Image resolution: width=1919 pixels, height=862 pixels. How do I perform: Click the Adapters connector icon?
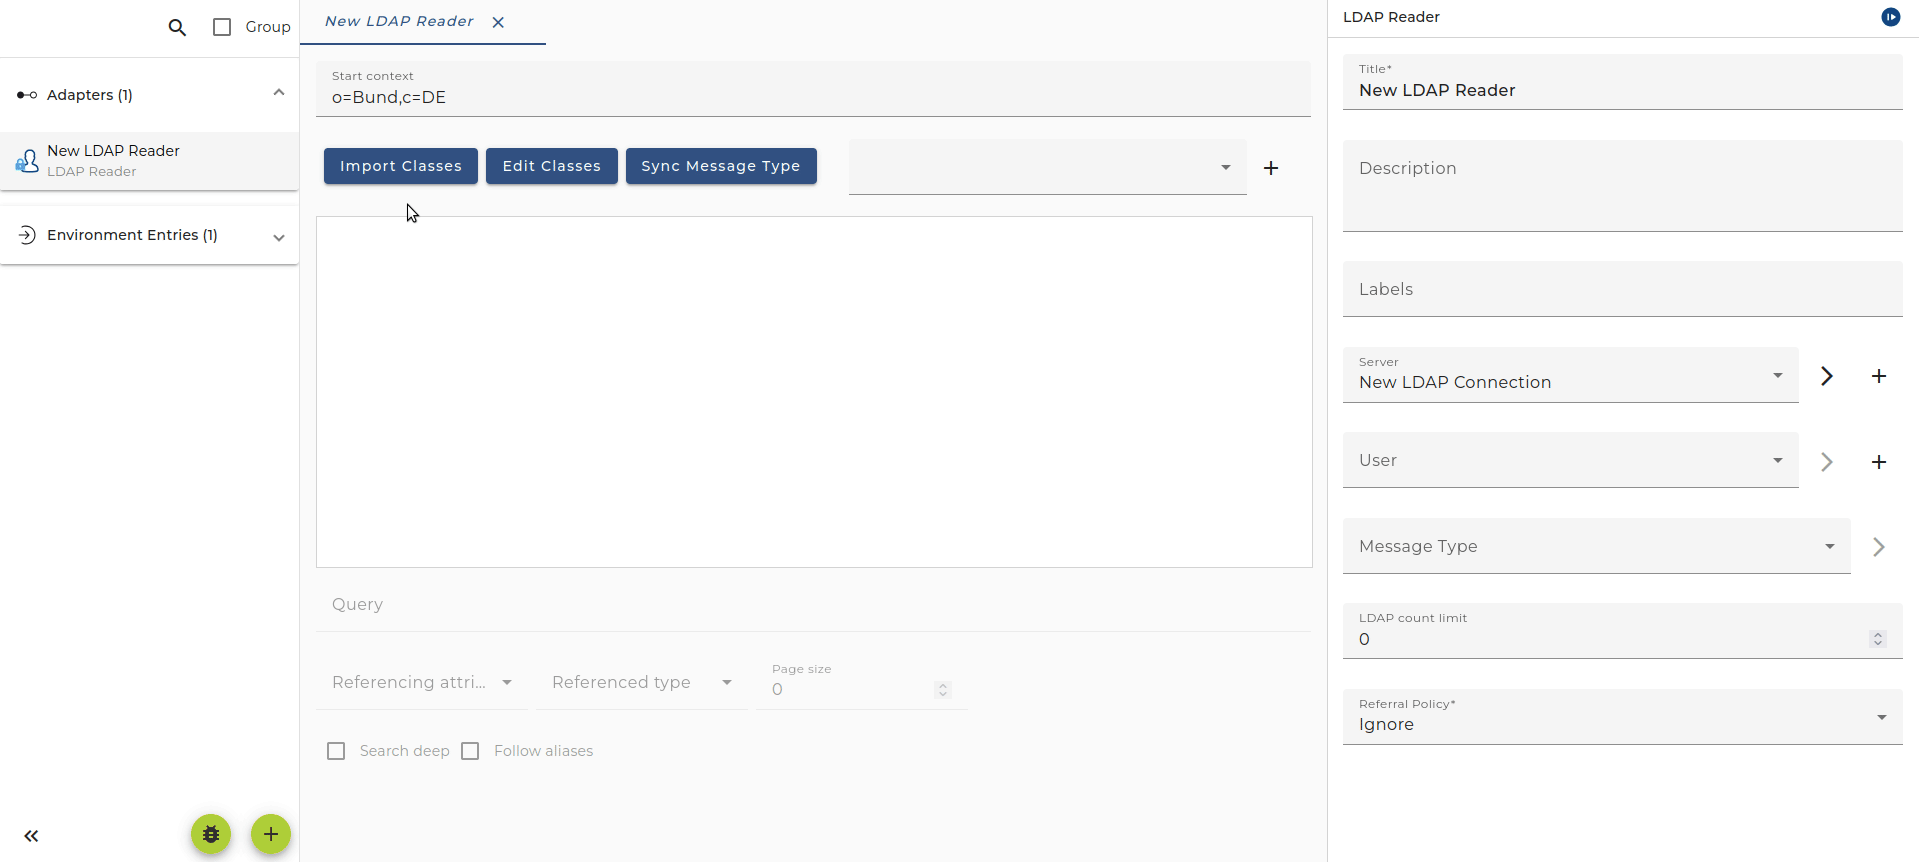[27, 95]
